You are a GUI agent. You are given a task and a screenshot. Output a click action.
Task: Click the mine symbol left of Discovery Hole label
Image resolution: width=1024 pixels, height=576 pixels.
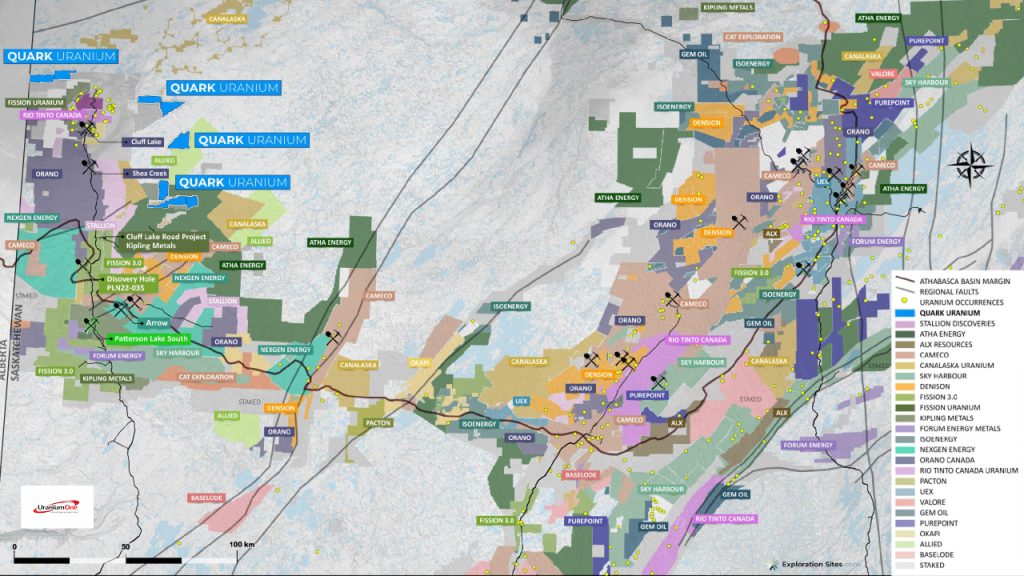click(x=82, y=264)
